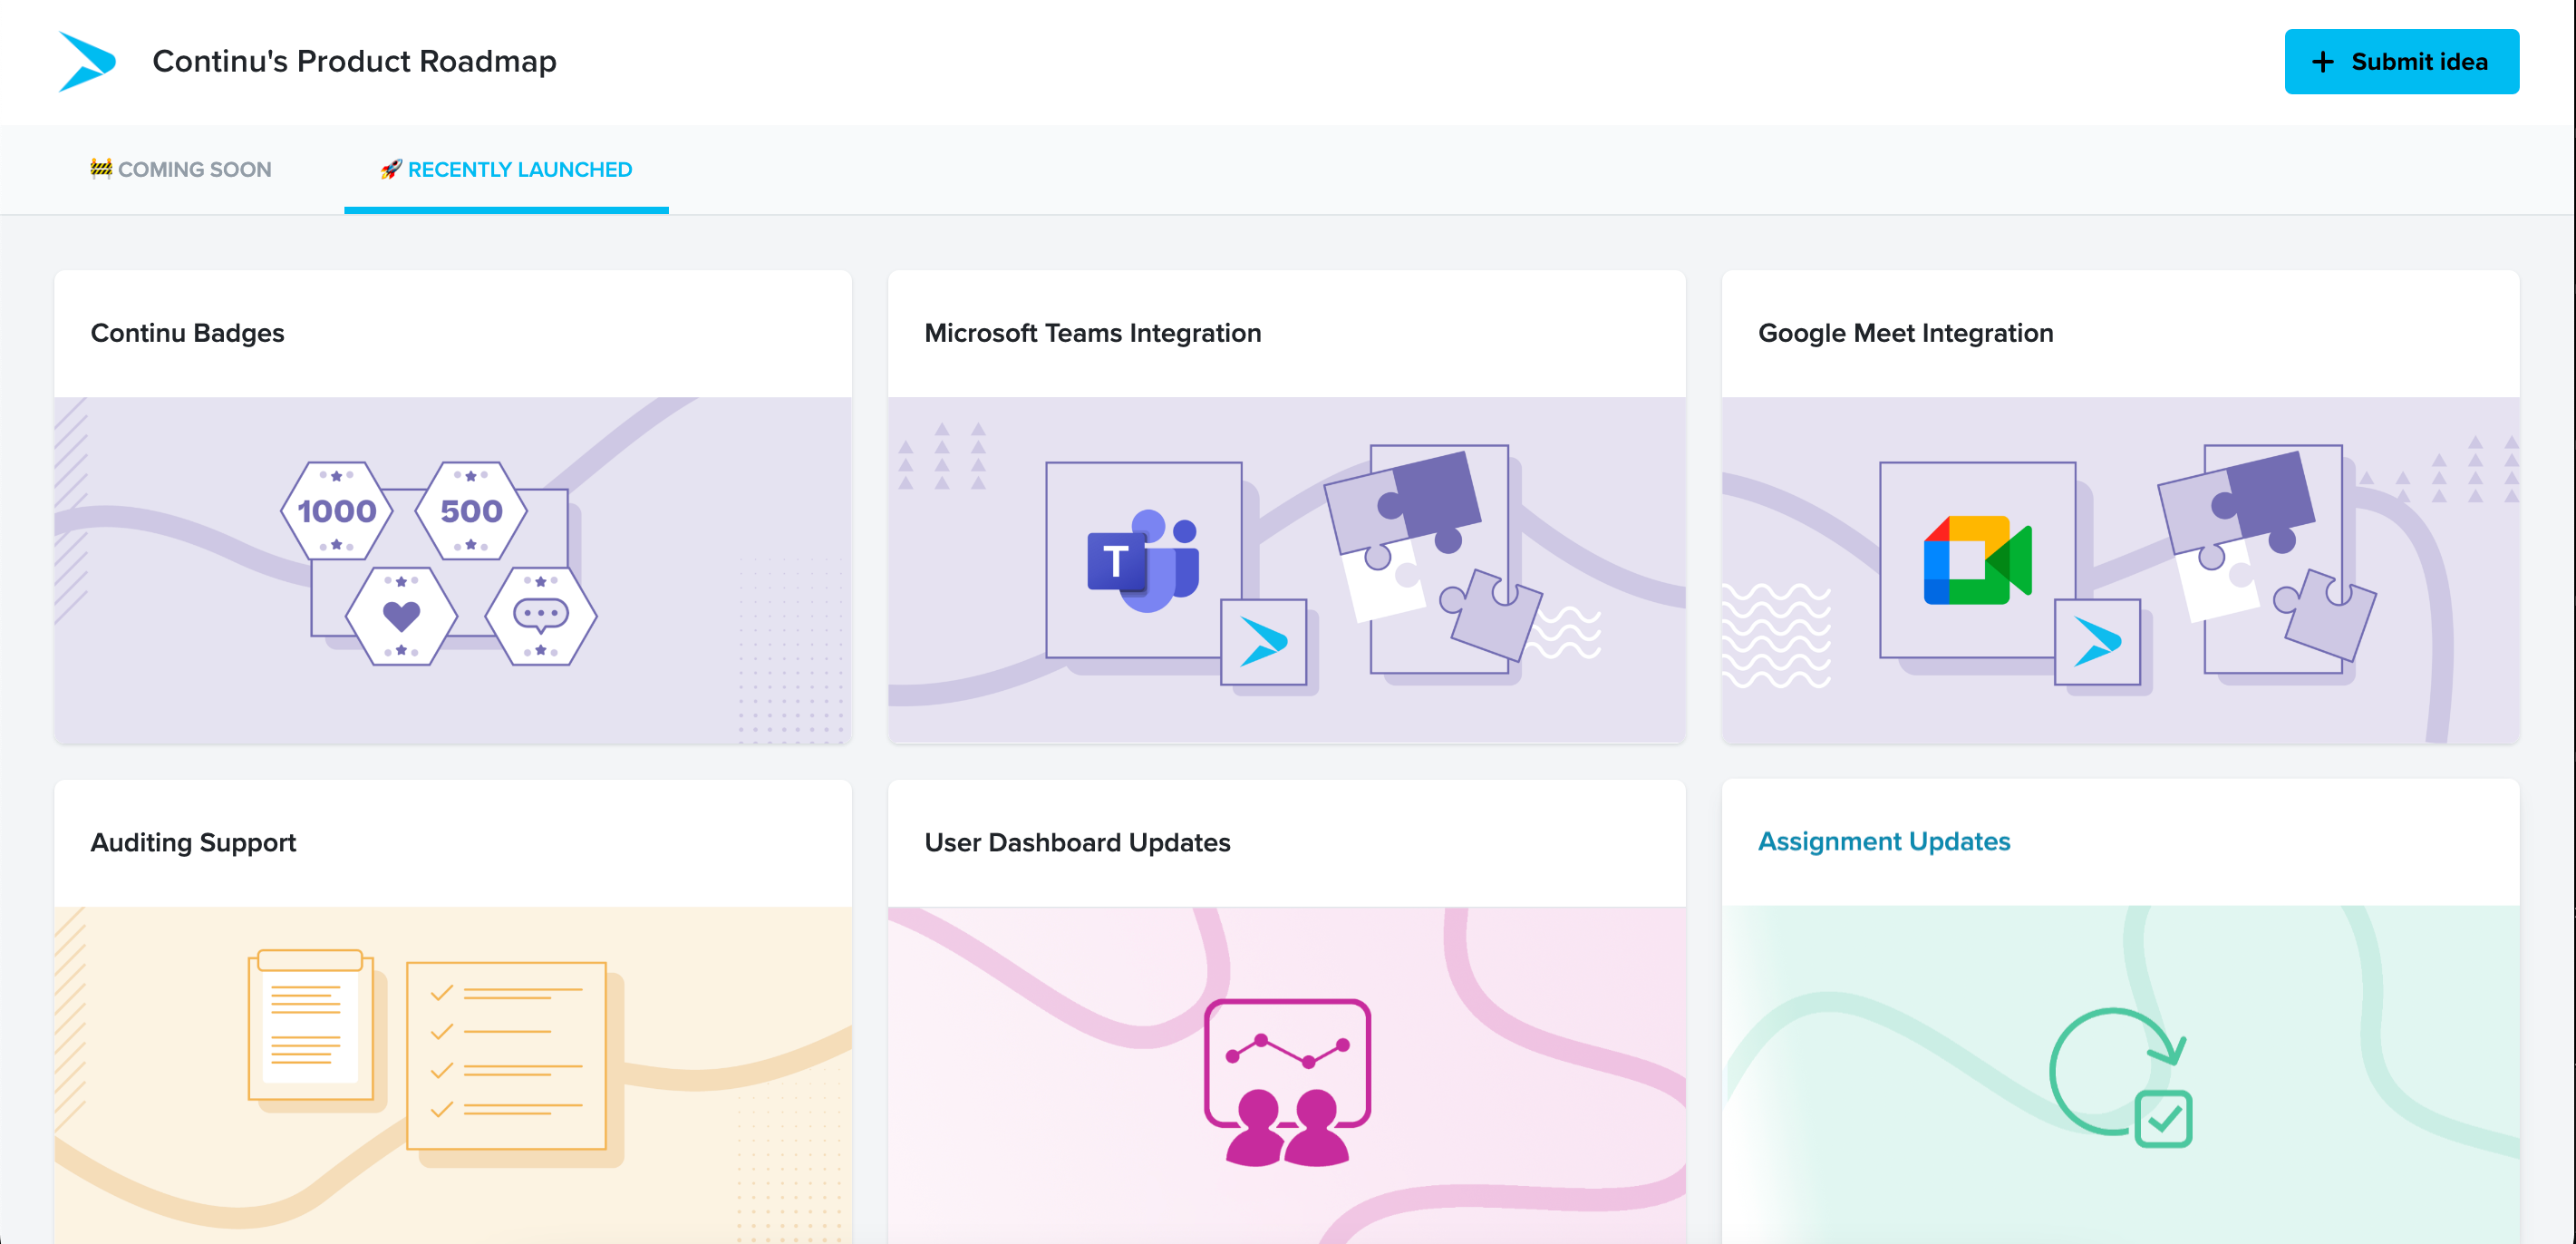Open Microsoft Teams Integration card title
Image resolution: width=2576 pixels, height=1244 pixels.
coord(1092,333)
